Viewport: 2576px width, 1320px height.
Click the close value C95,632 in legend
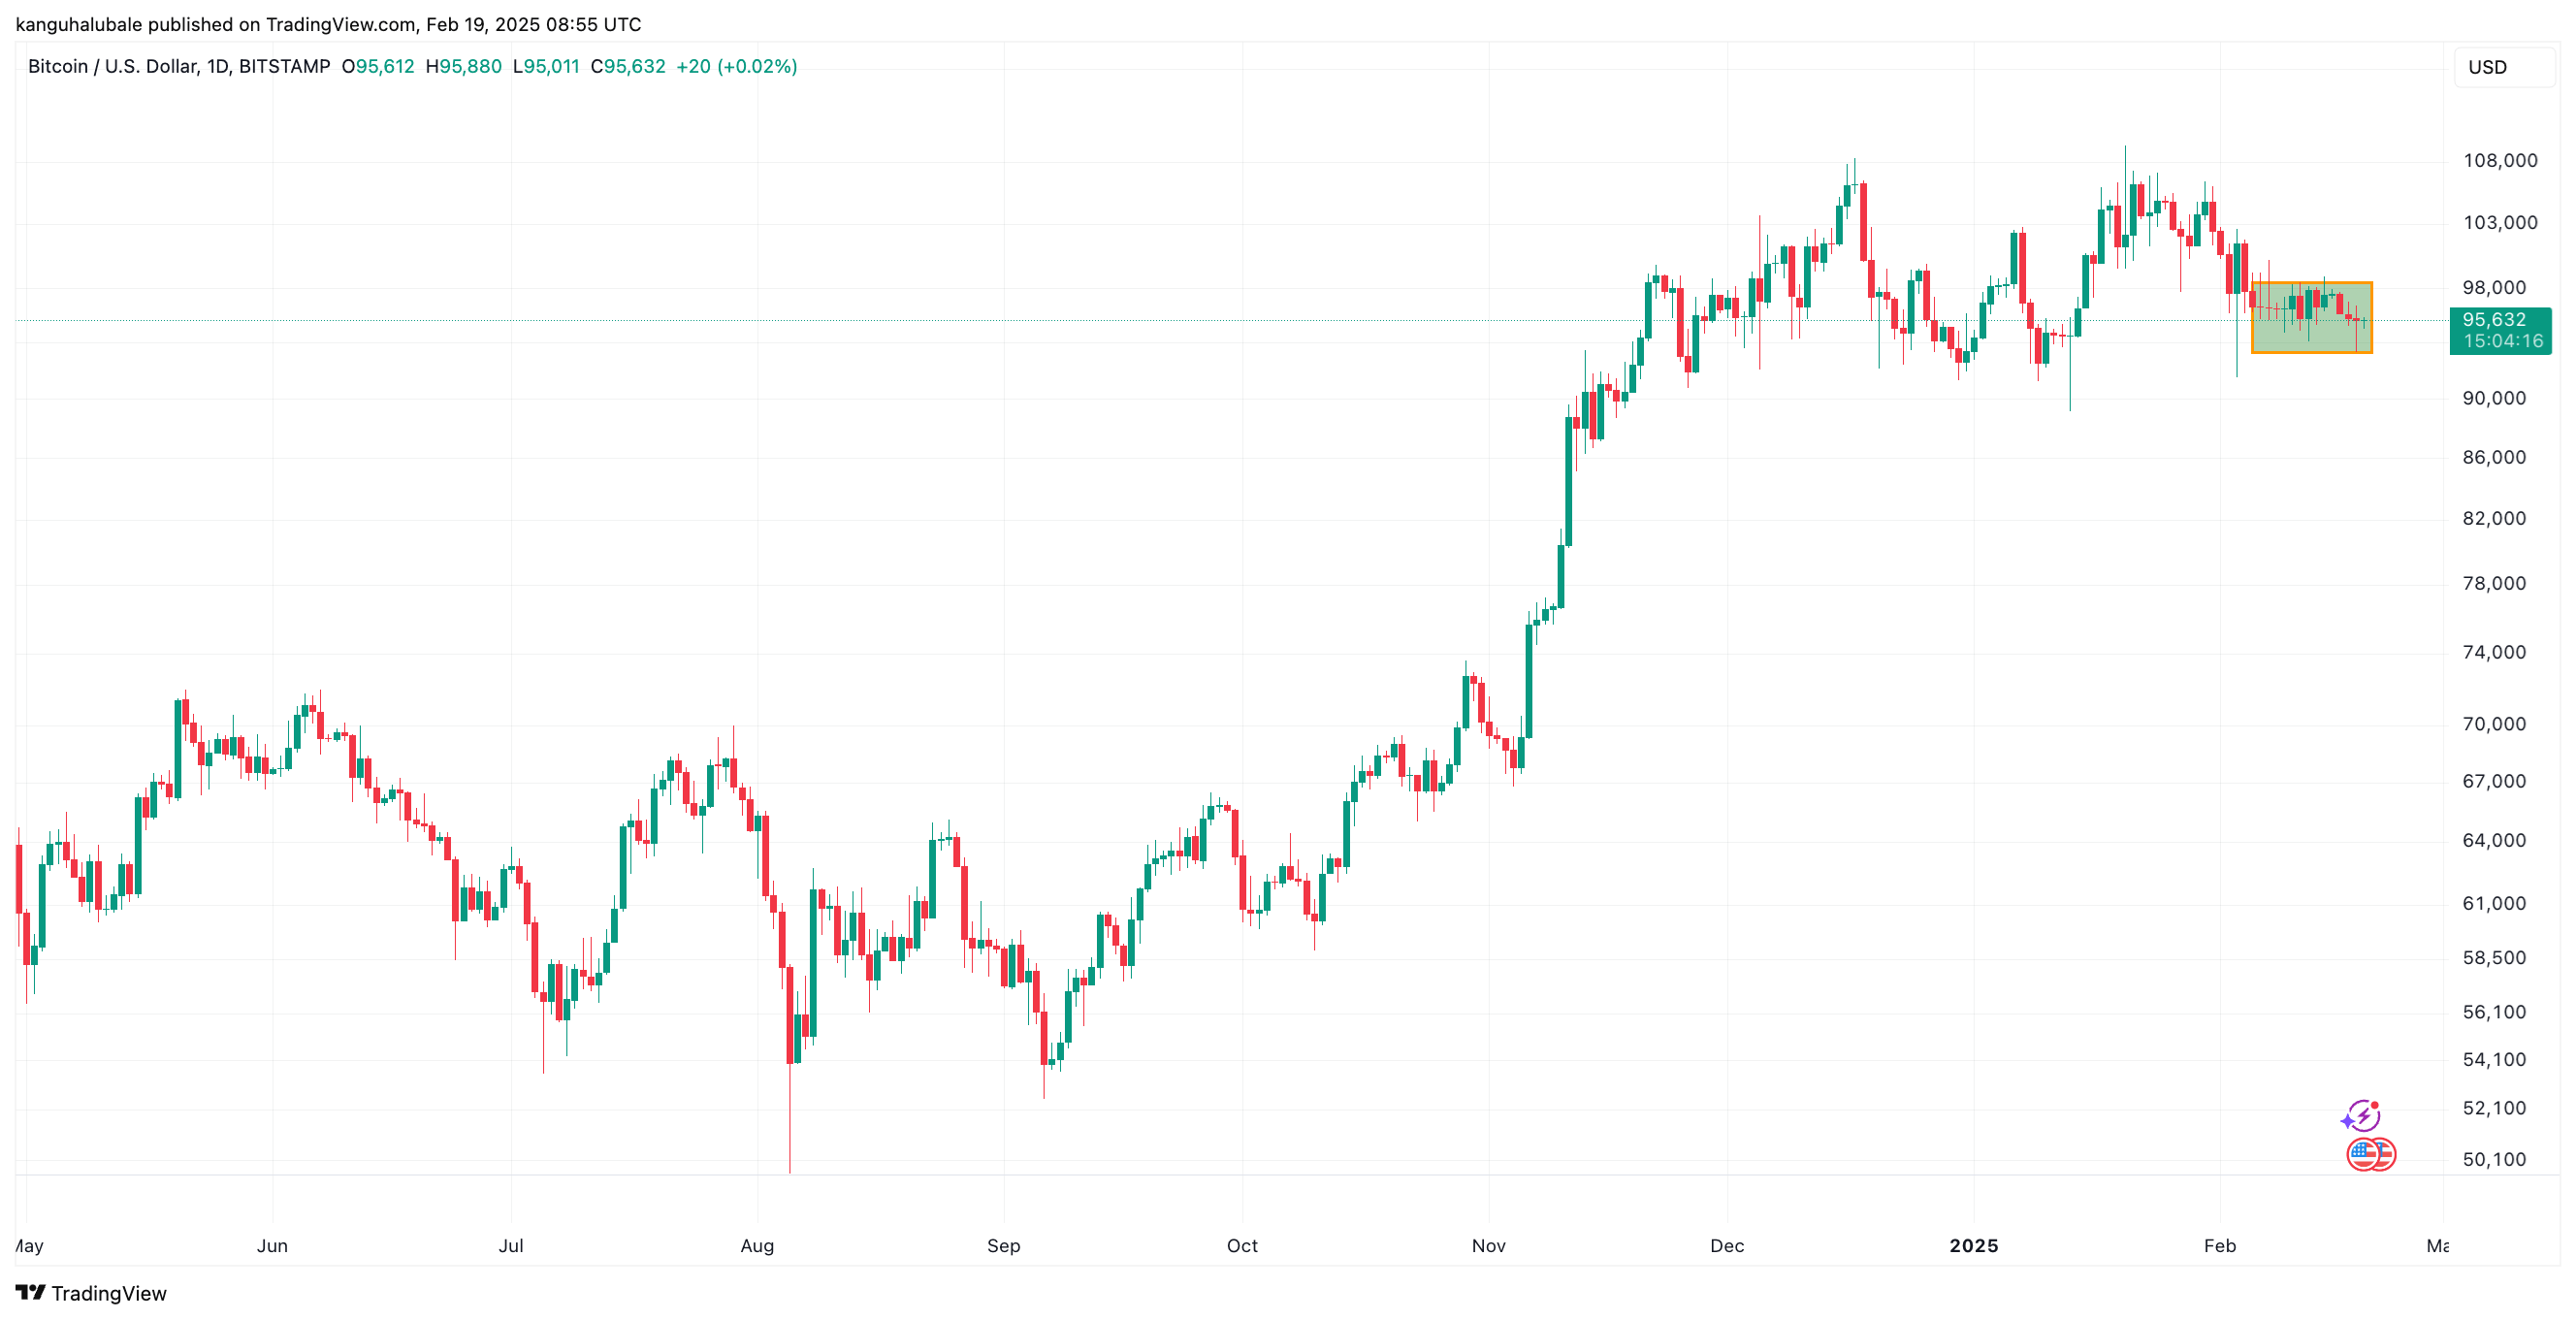pos(628,67)
